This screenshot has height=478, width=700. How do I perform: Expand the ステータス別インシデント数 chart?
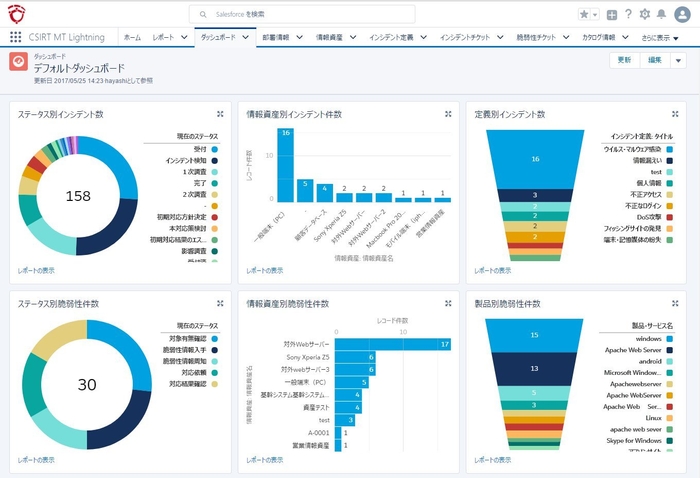point(220,114)
